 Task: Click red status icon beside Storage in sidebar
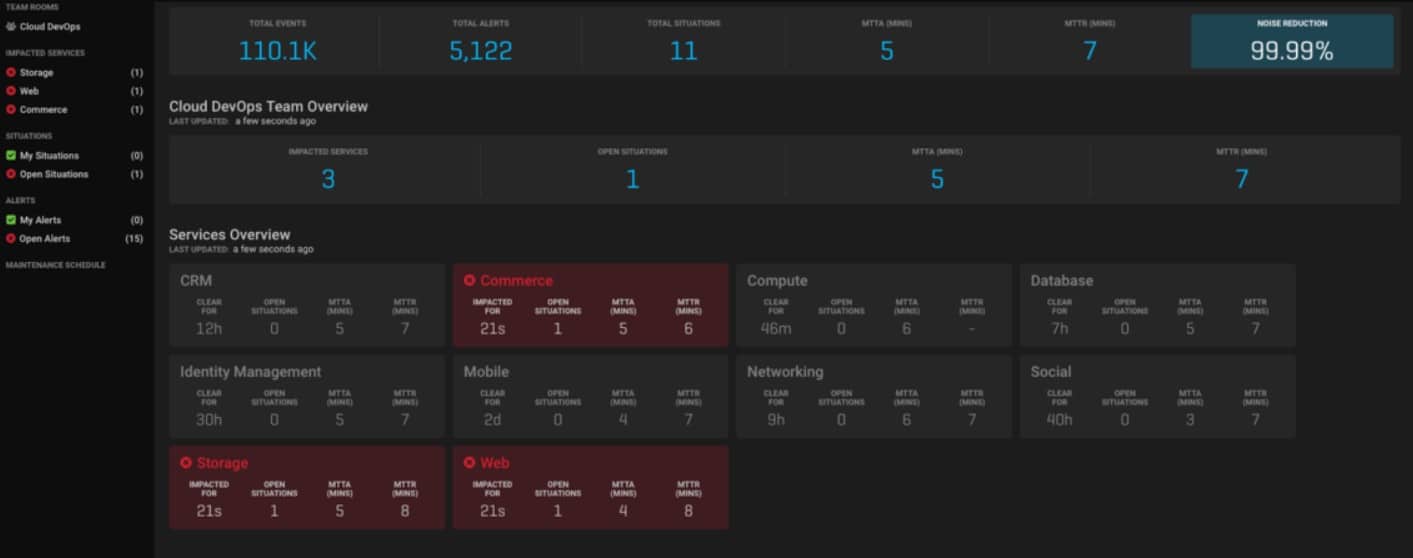11,73
